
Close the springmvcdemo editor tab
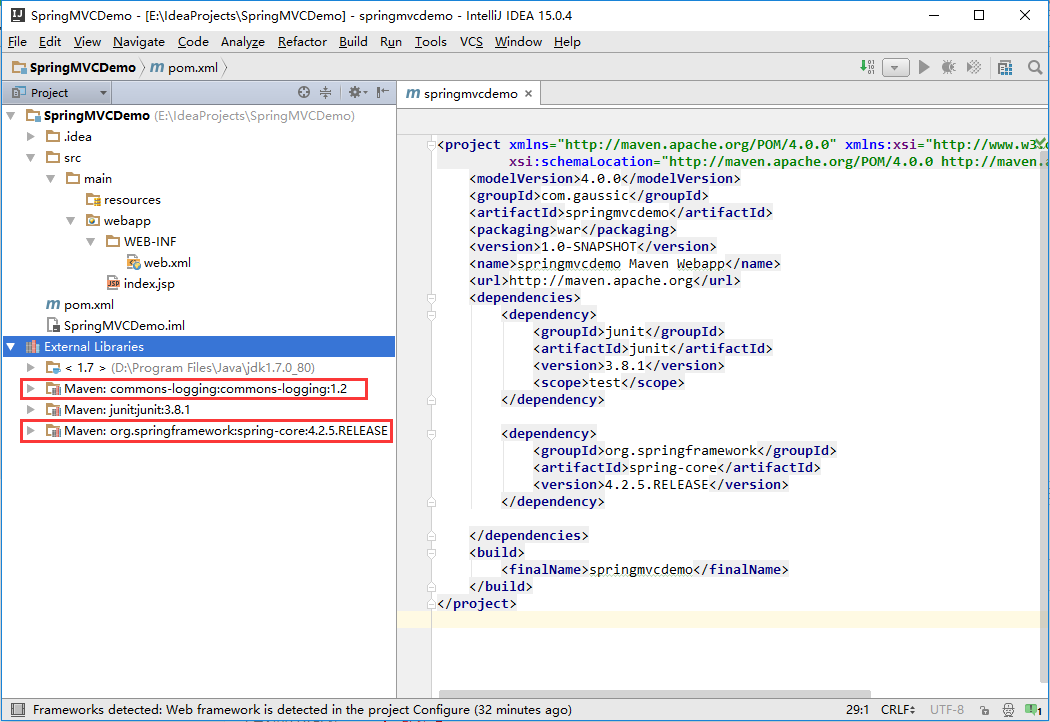[528, 94]
